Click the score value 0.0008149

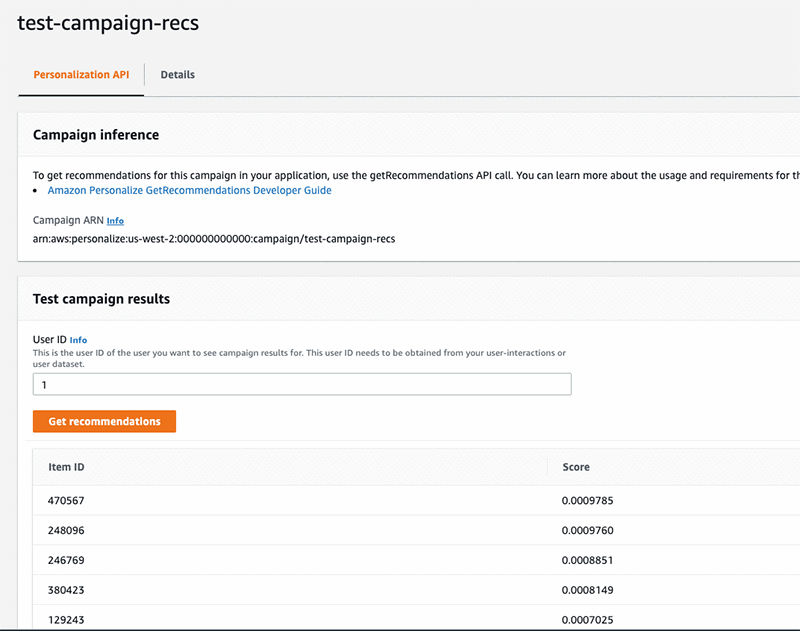588,590
